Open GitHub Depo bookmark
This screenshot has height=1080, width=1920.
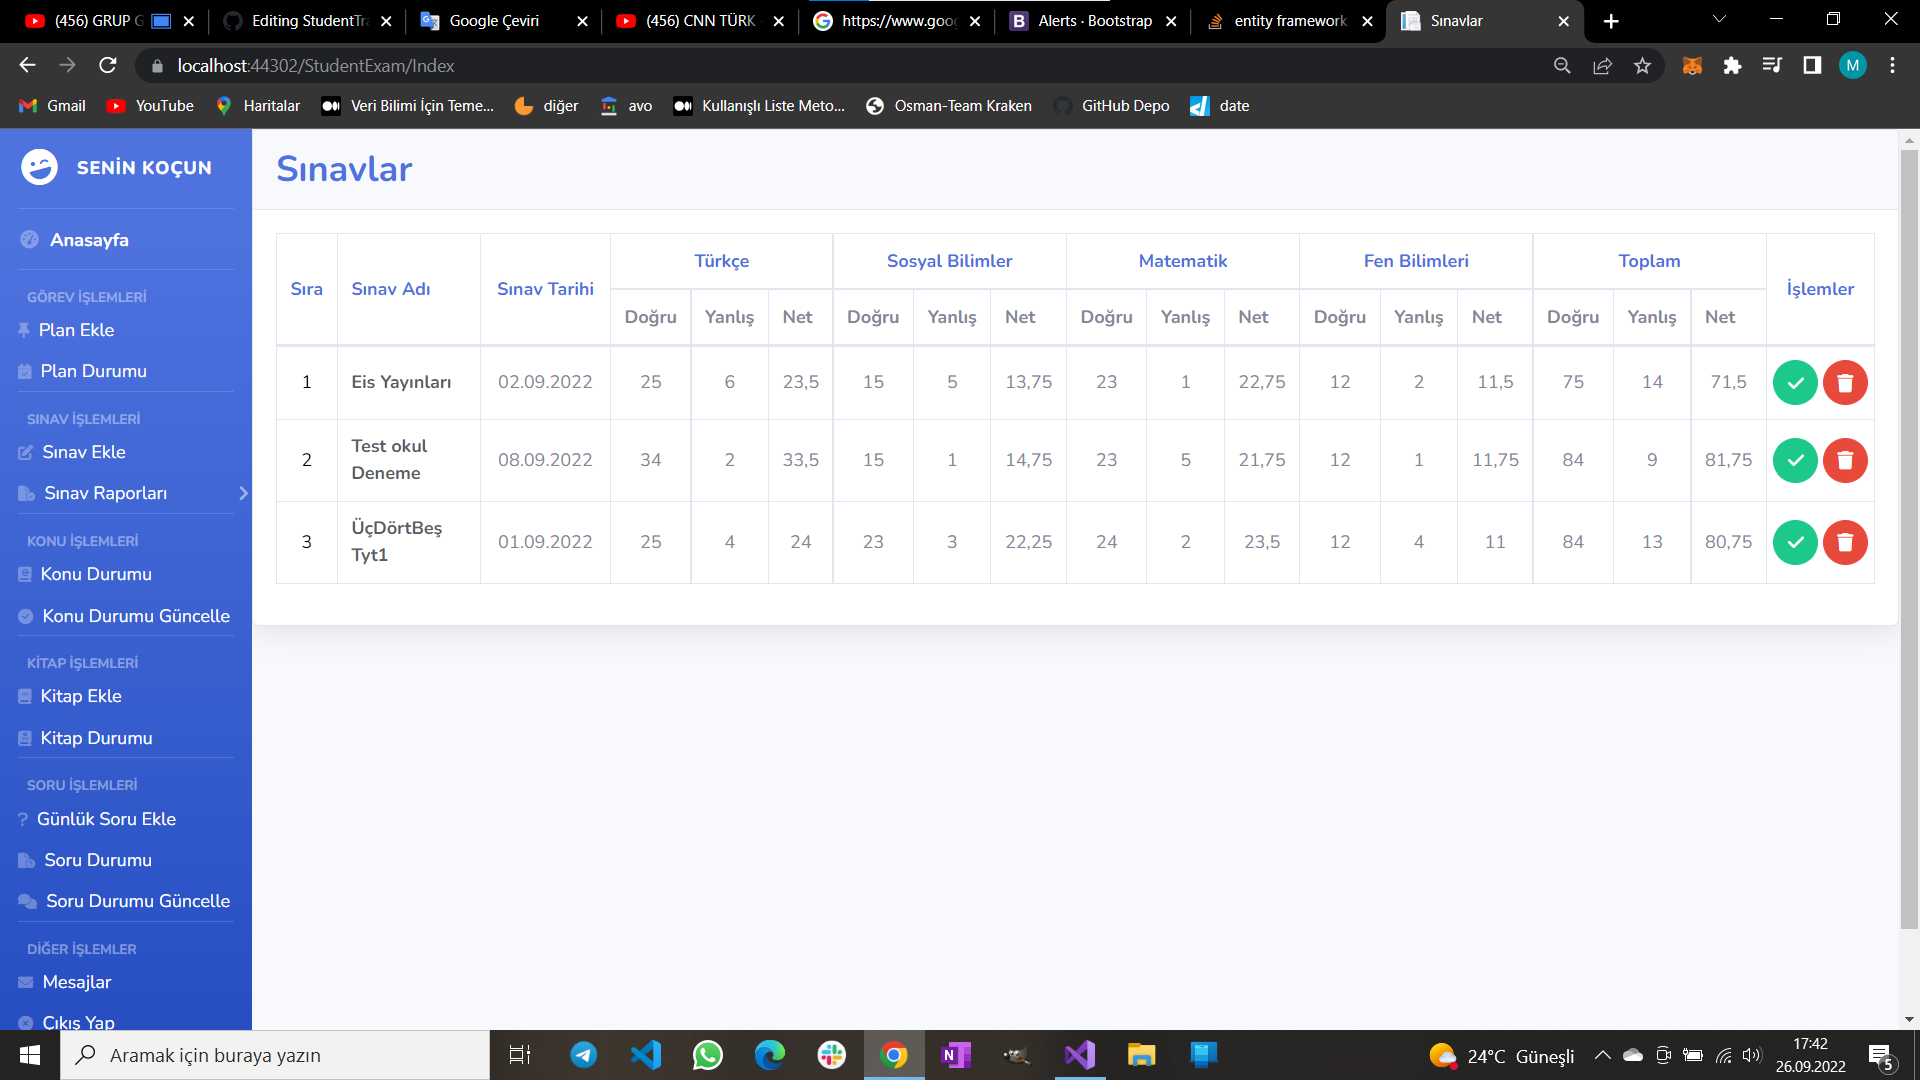pos(1112,106)
